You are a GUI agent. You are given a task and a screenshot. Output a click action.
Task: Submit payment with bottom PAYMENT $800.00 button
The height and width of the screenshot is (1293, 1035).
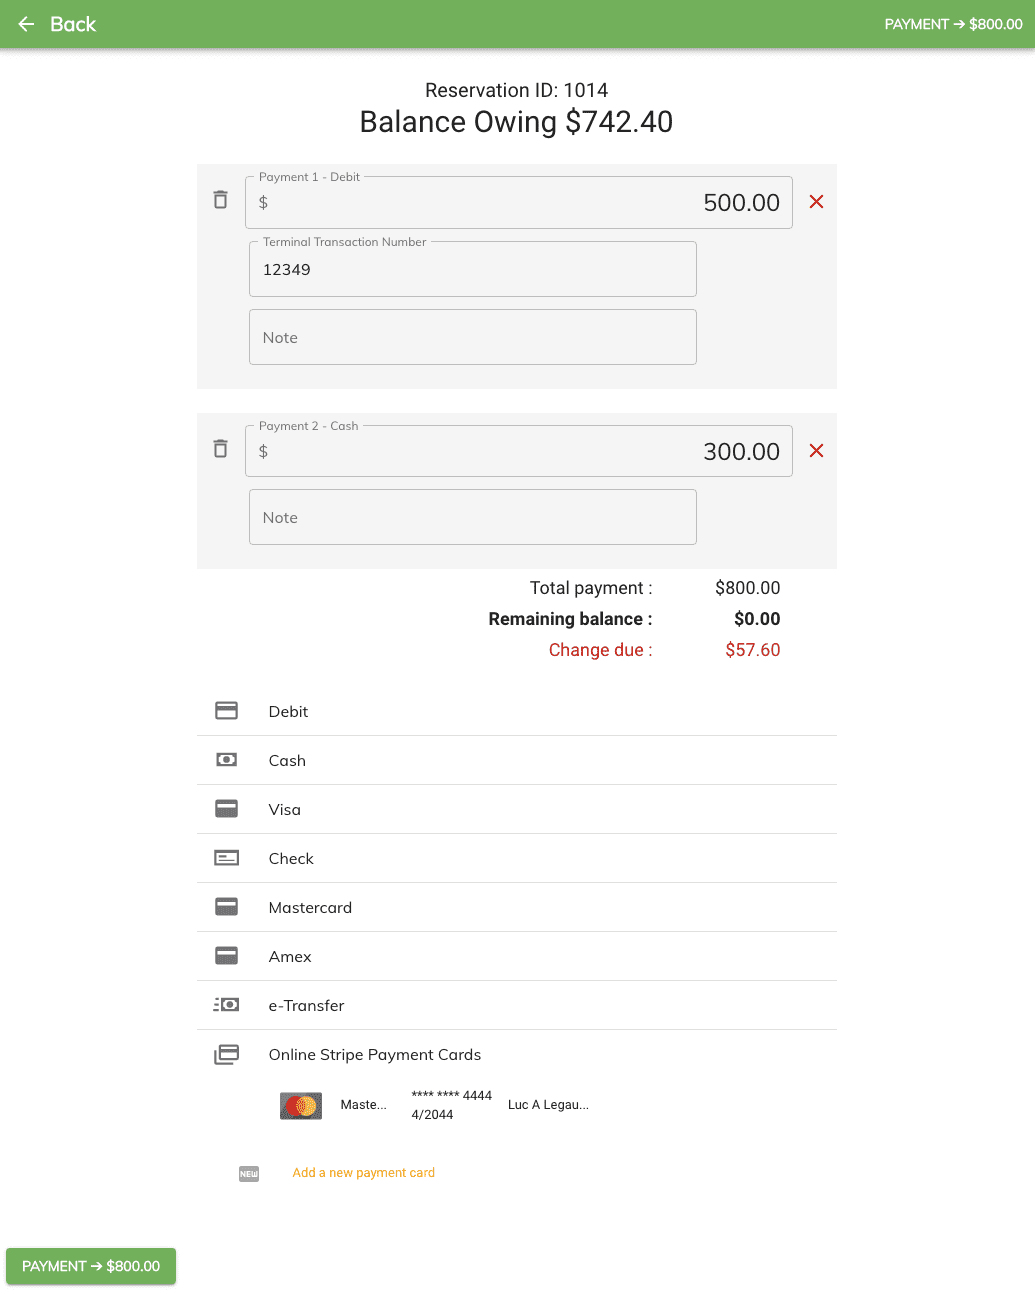click(91, 1266)
